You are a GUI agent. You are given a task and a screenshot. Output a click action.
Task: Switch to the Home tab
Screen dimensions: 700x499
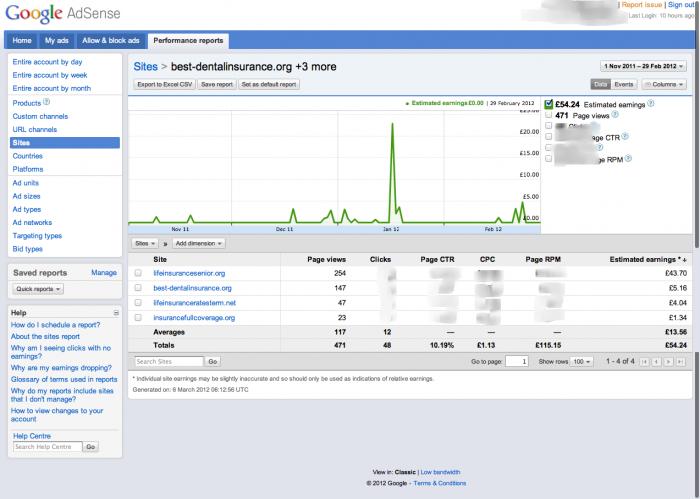click(22, 41)
